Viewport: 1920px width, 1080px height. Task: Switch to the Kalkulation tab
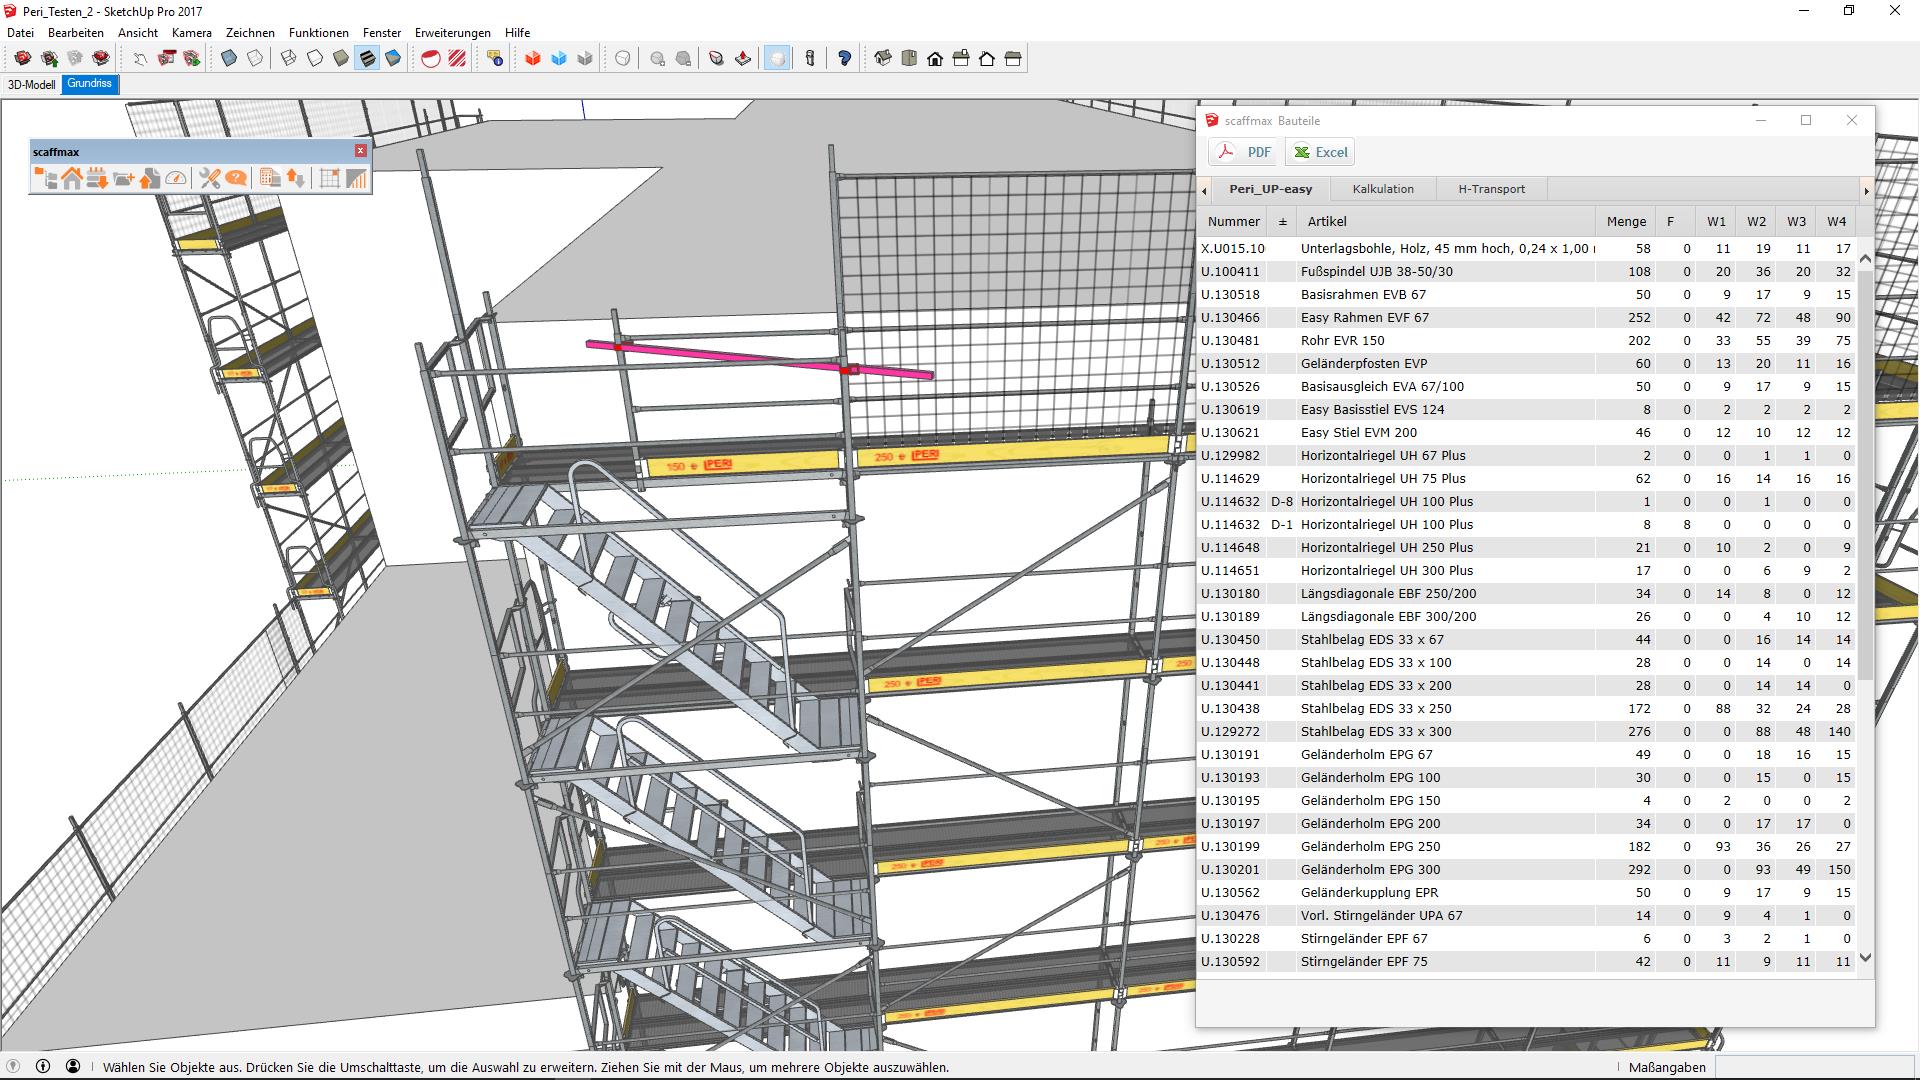[1383, 189]
